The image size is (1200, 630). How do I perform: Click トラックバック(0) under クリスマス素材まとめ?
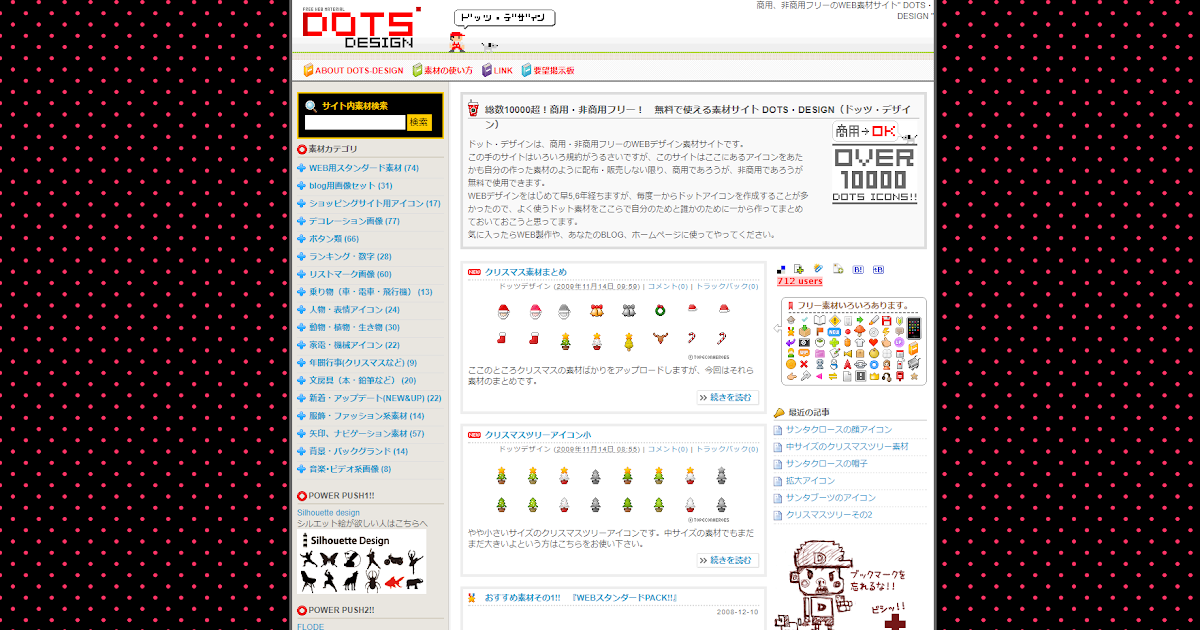(x=727, y=286)
